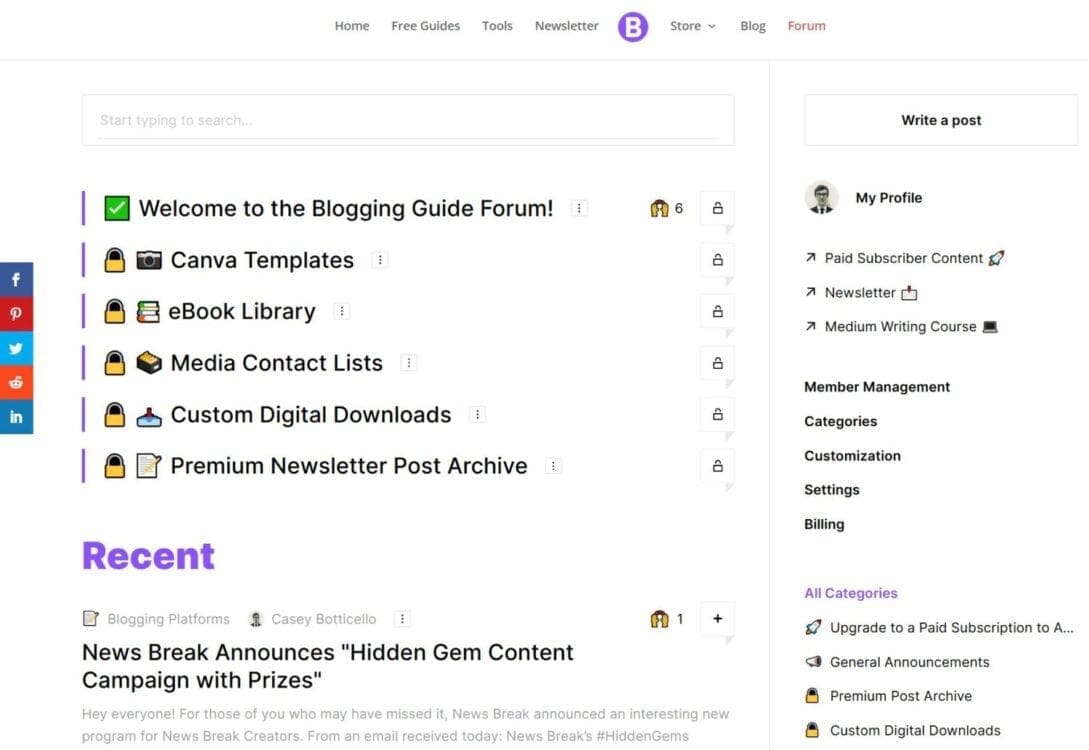Open Free Guides in navigation bar
The width and height of the screenshot is (1089, 750).
click(426, 26)
